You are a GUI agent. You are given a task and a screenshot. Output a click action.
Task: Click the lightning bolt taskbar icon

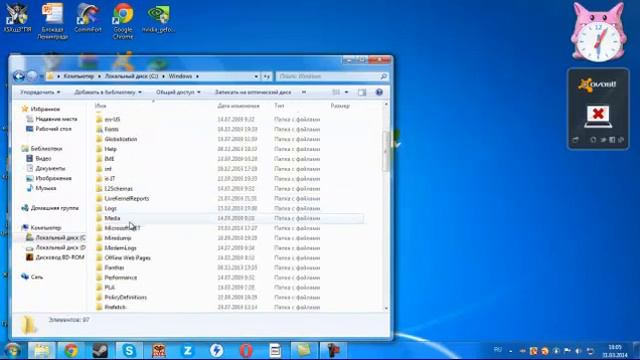(x=216, y=351)
